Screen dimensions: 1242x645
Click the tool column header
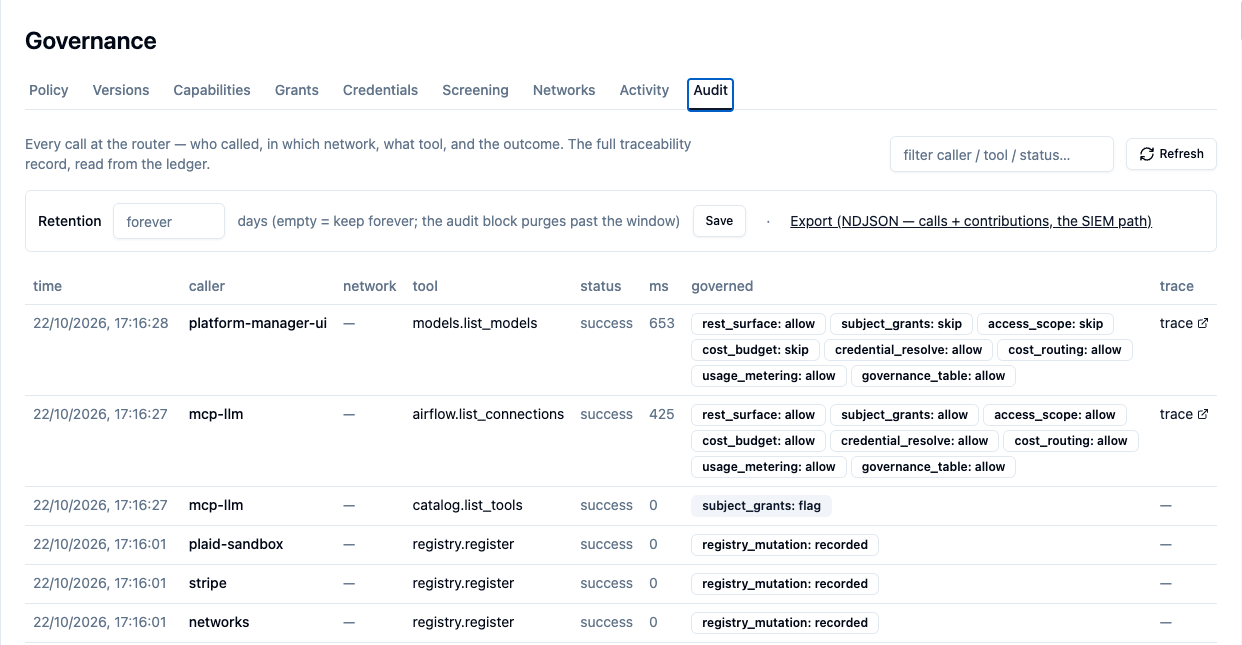(x=425, y=286)
